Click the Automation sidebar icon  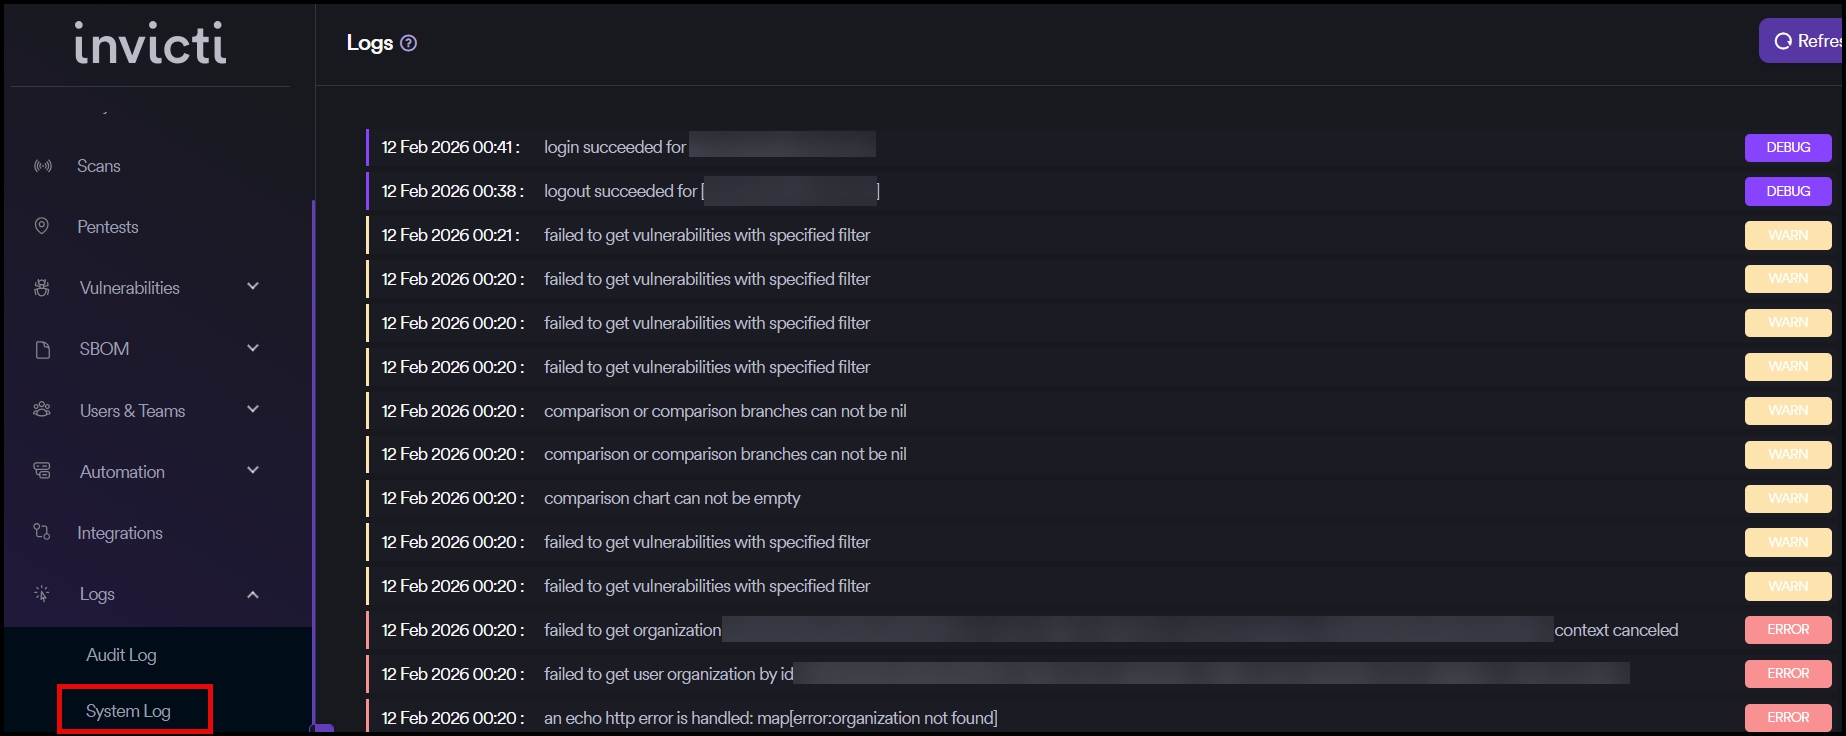point(42,471)
